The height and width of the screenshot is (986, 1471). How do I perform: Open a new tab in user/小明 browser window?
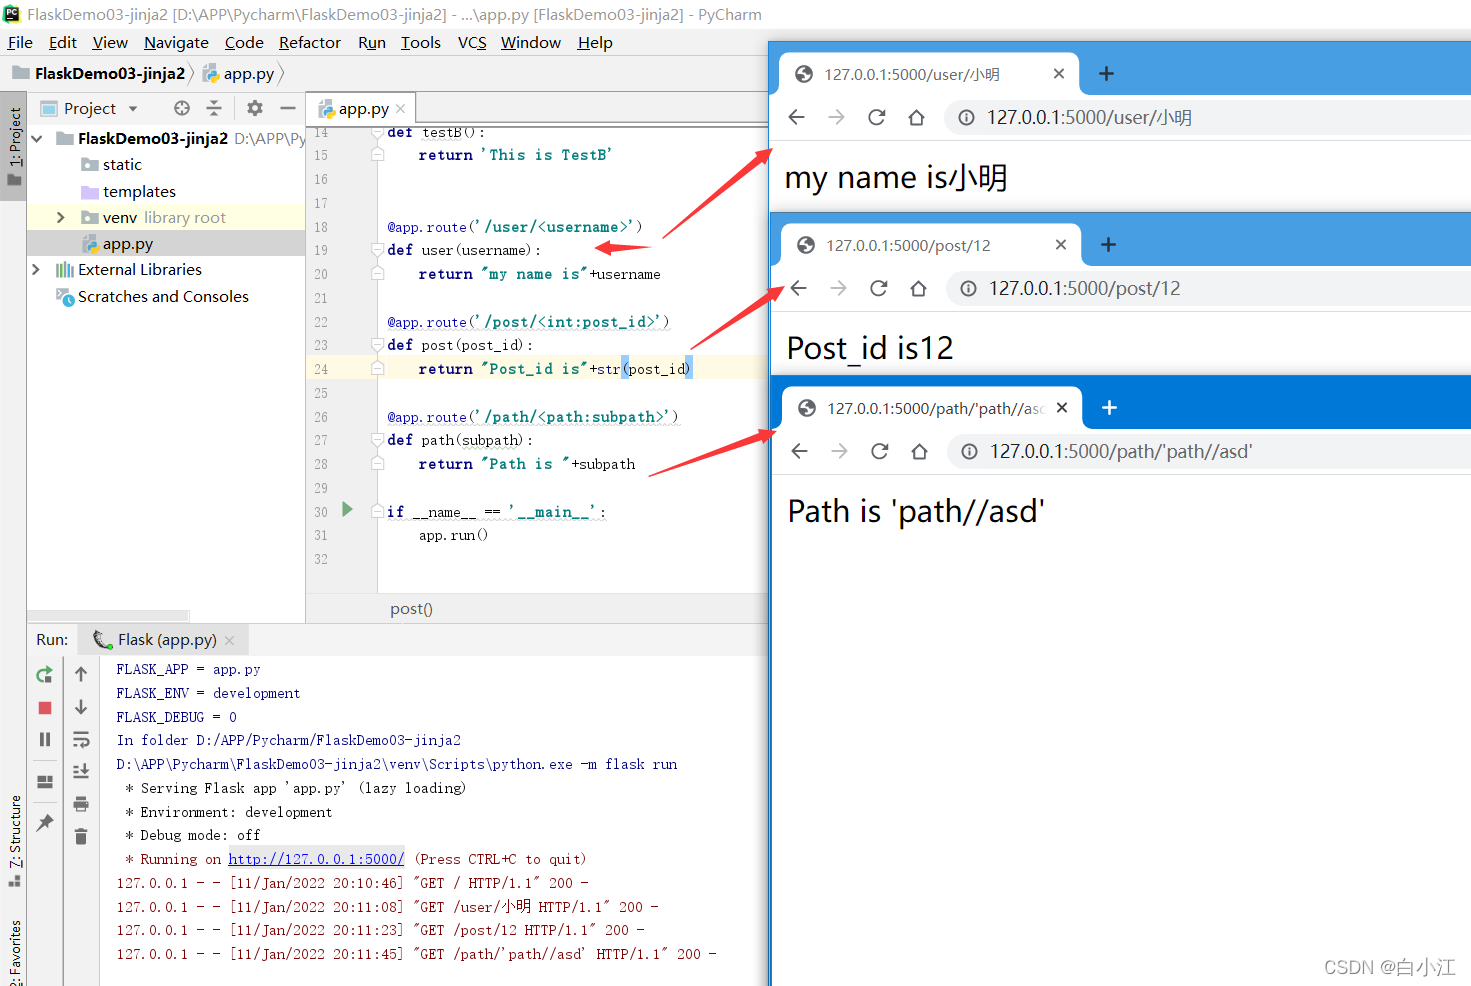pos(1106,74)
